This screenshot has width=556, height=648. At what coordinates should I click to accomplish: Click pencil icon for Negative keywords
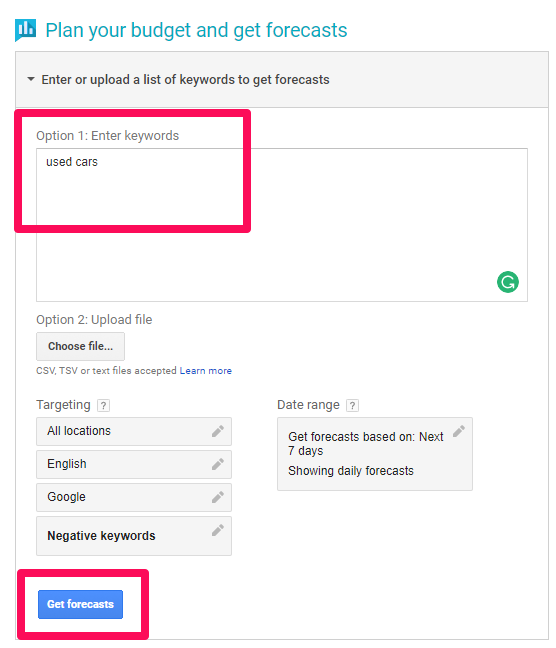(218, 530)
